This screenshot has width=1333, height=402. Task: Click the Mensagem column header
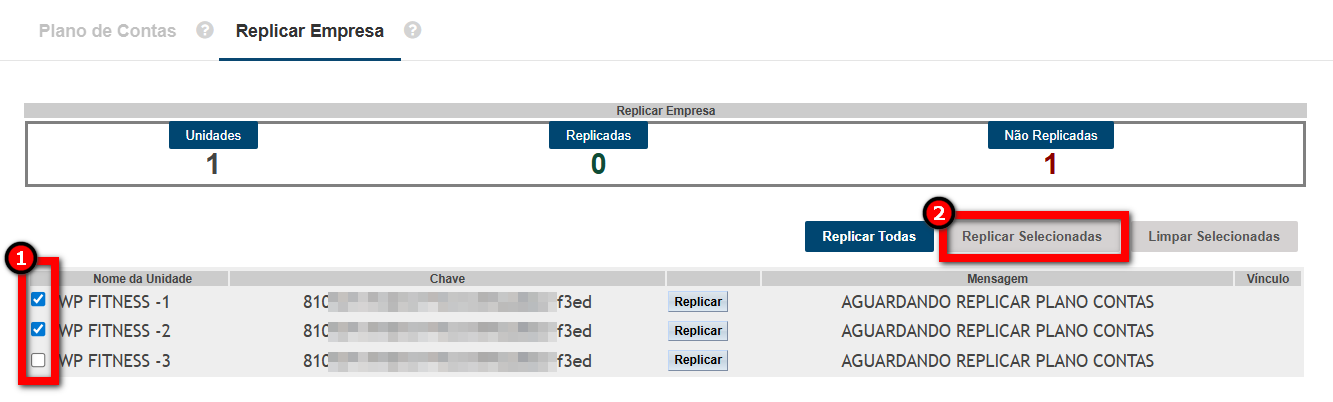[x=997, y=279]
